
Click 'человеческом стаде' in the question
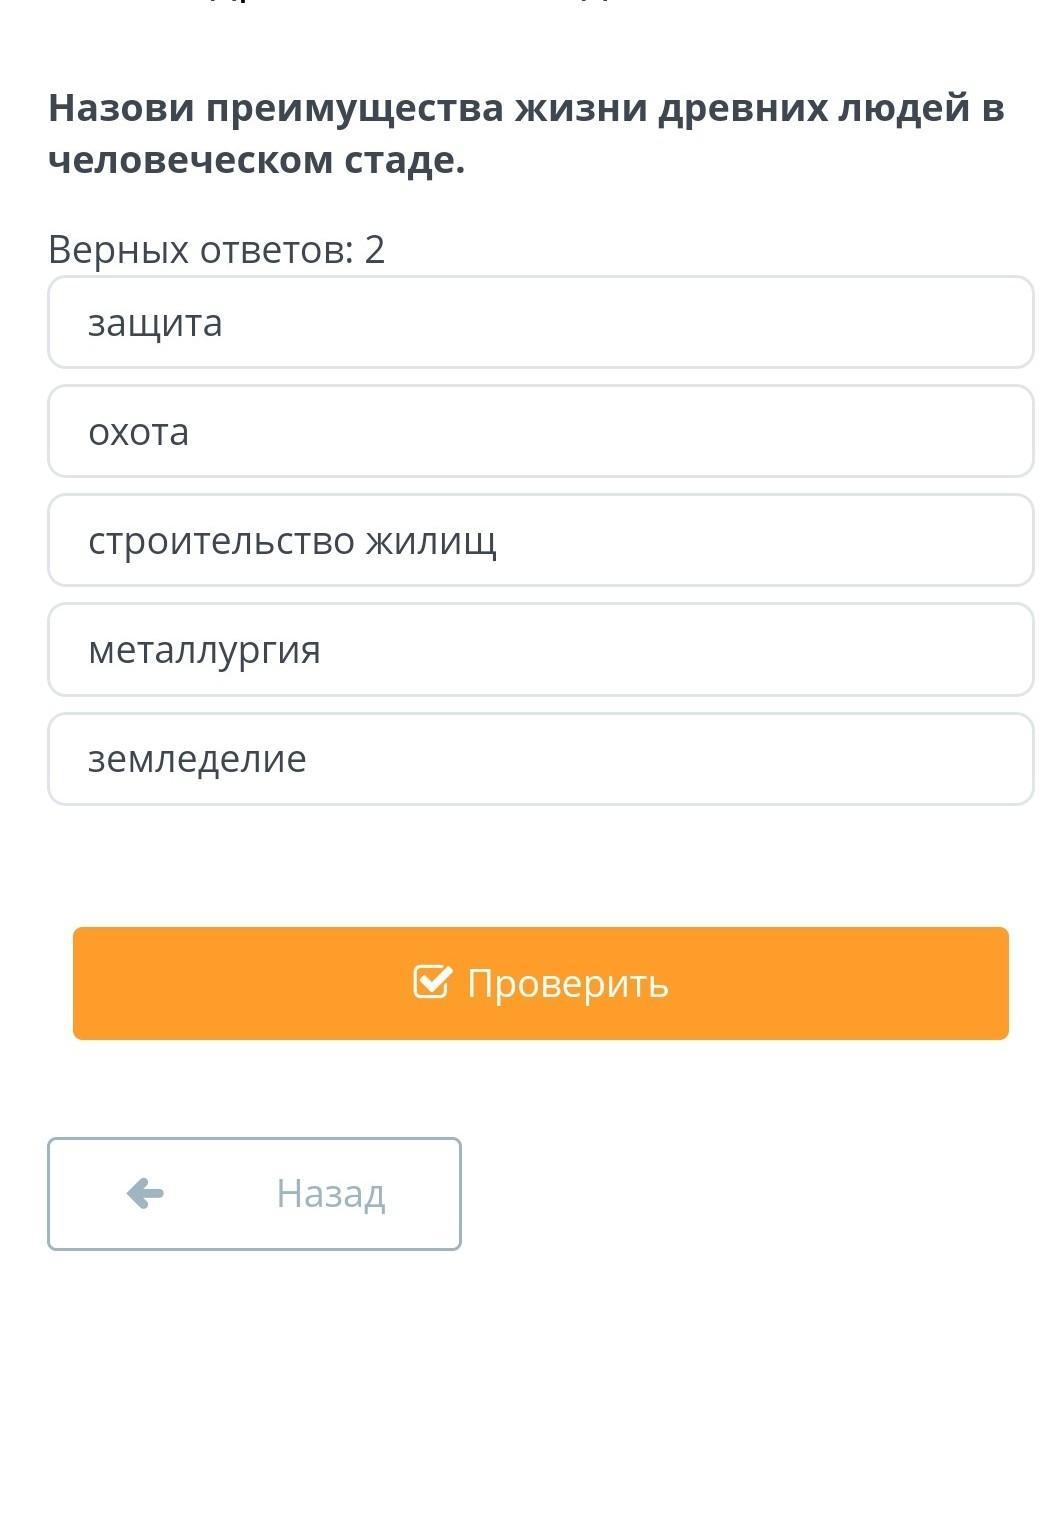point(256,160)
